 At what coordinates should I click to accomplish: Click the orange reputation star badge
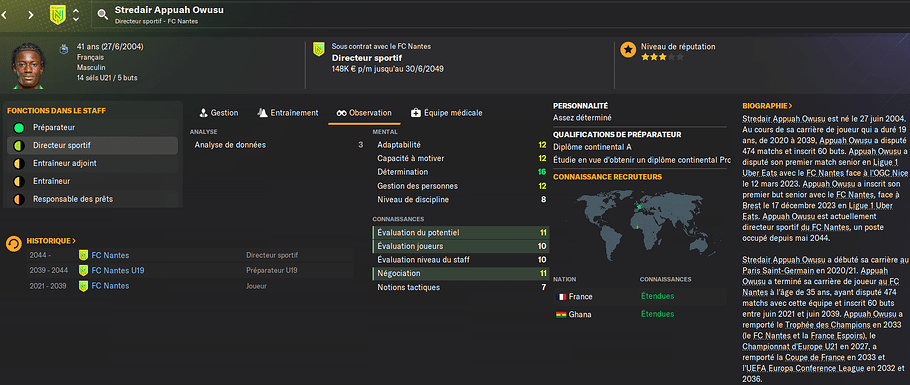tap(627, 51)
